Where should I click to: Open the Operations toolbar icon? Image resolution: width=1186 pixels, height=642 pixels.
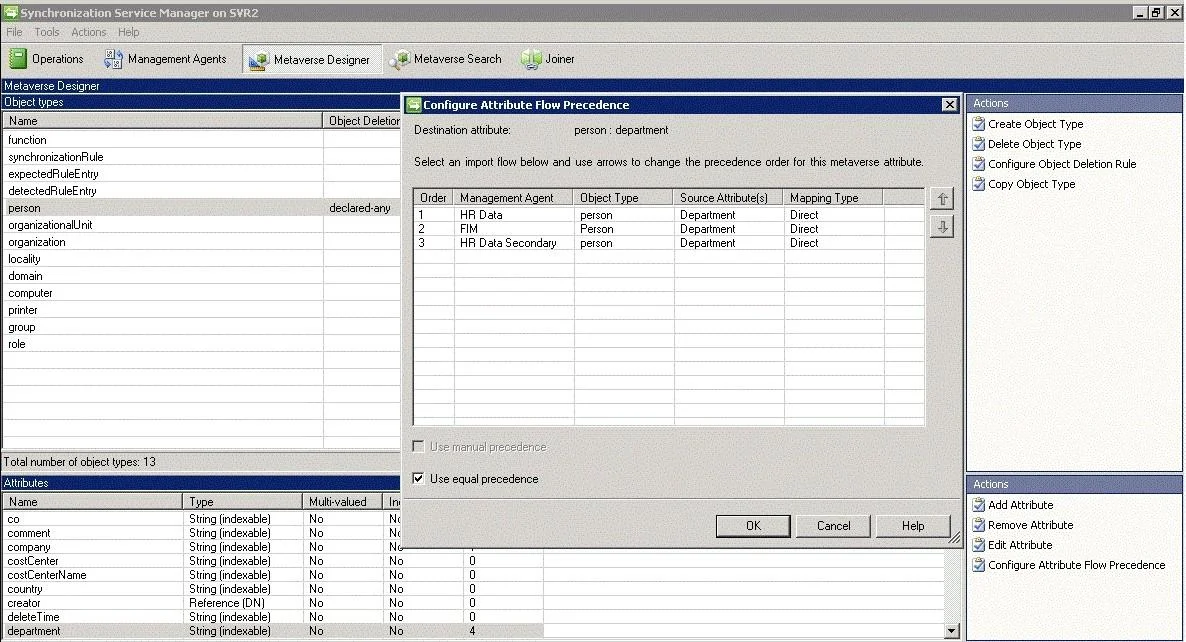17,59
